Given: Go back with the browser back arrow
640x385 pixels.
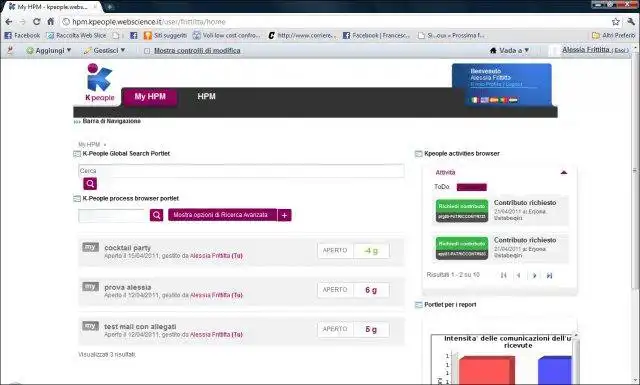Looking at the screenshot, I should (x=9, y=22).
